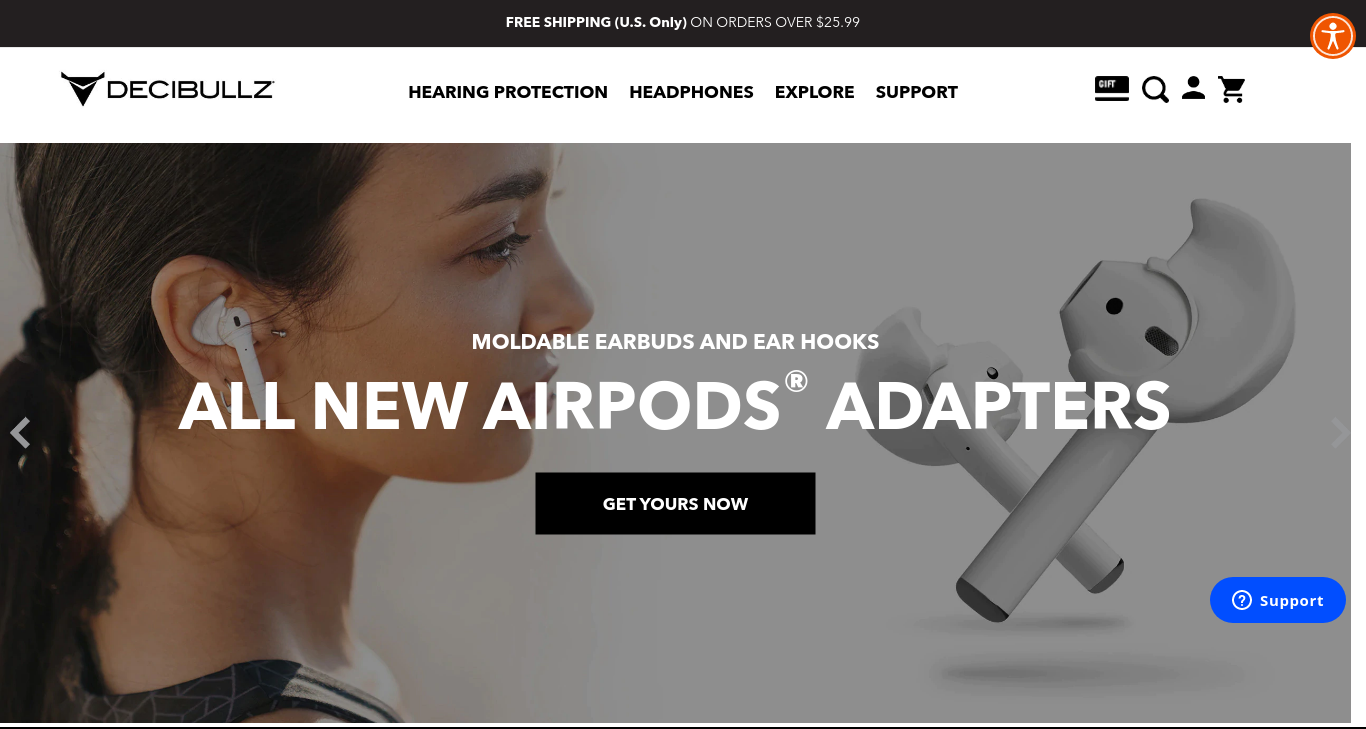The height and width of the screenshot is (729, 1366).
Task: Click the All New AirPods Adapters headline
Action: [674, 405]
